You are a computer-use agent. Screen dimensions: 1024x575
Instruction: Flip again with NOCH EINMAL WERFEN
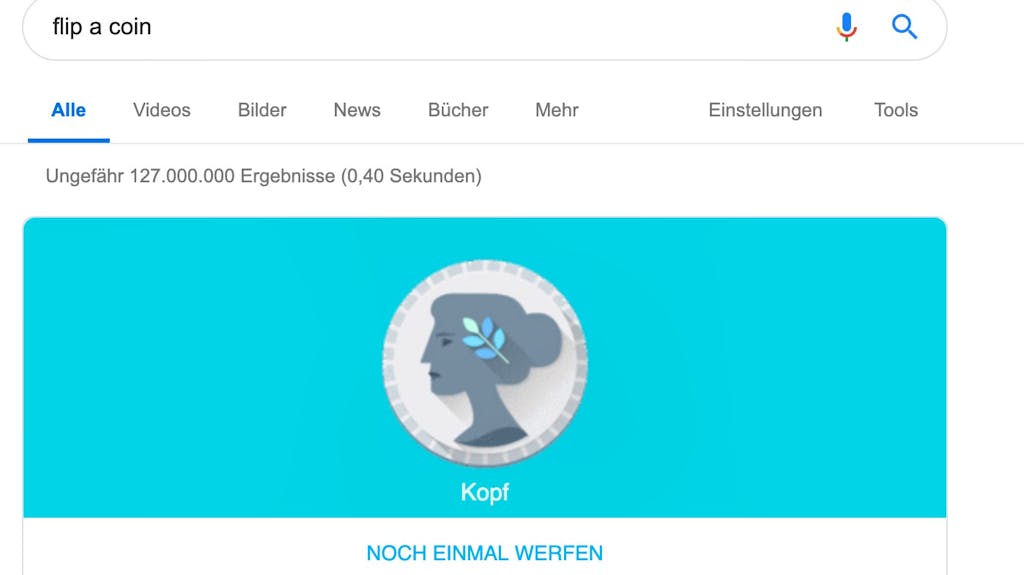[485, 553]
